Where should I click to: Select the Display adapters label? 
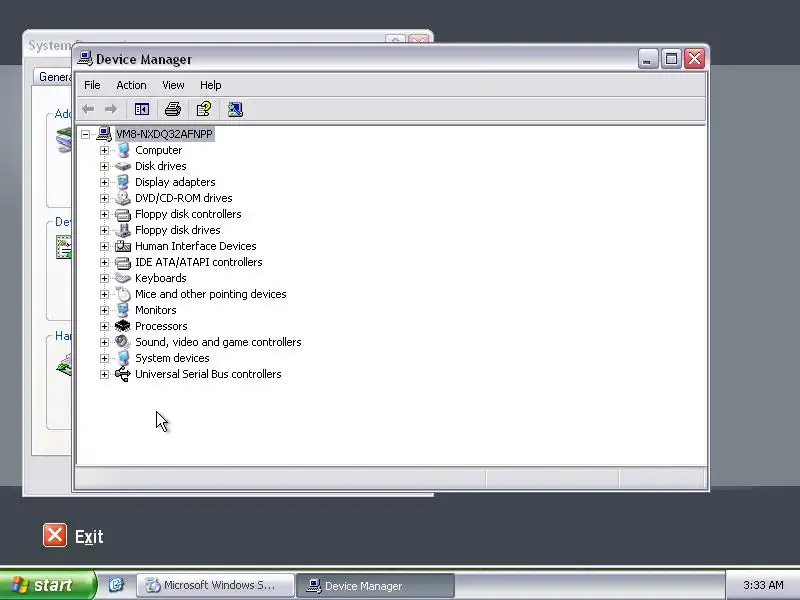point(175,182)
